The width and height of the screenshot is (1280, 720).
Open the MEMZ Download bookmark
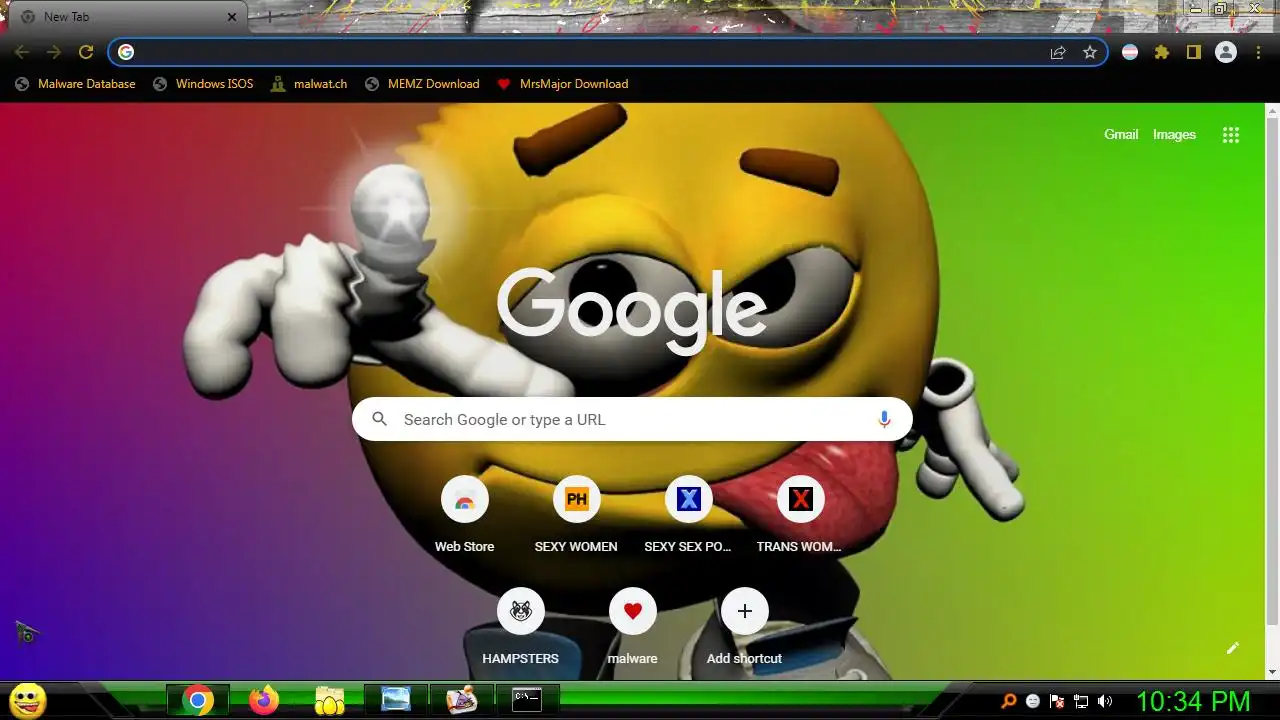click(422, 84)
